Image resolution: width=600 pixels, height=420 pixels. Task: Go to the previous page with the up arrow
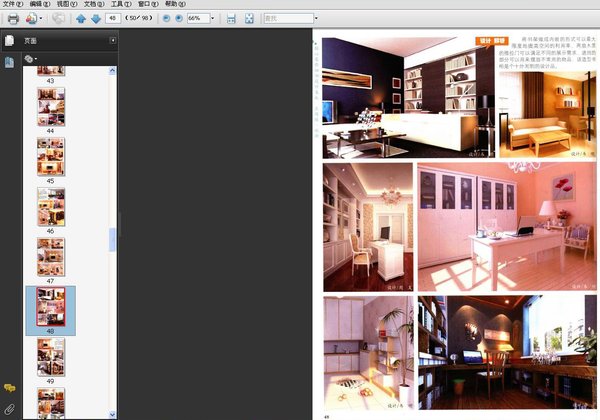pyautogui.click(x=81, y=18)
